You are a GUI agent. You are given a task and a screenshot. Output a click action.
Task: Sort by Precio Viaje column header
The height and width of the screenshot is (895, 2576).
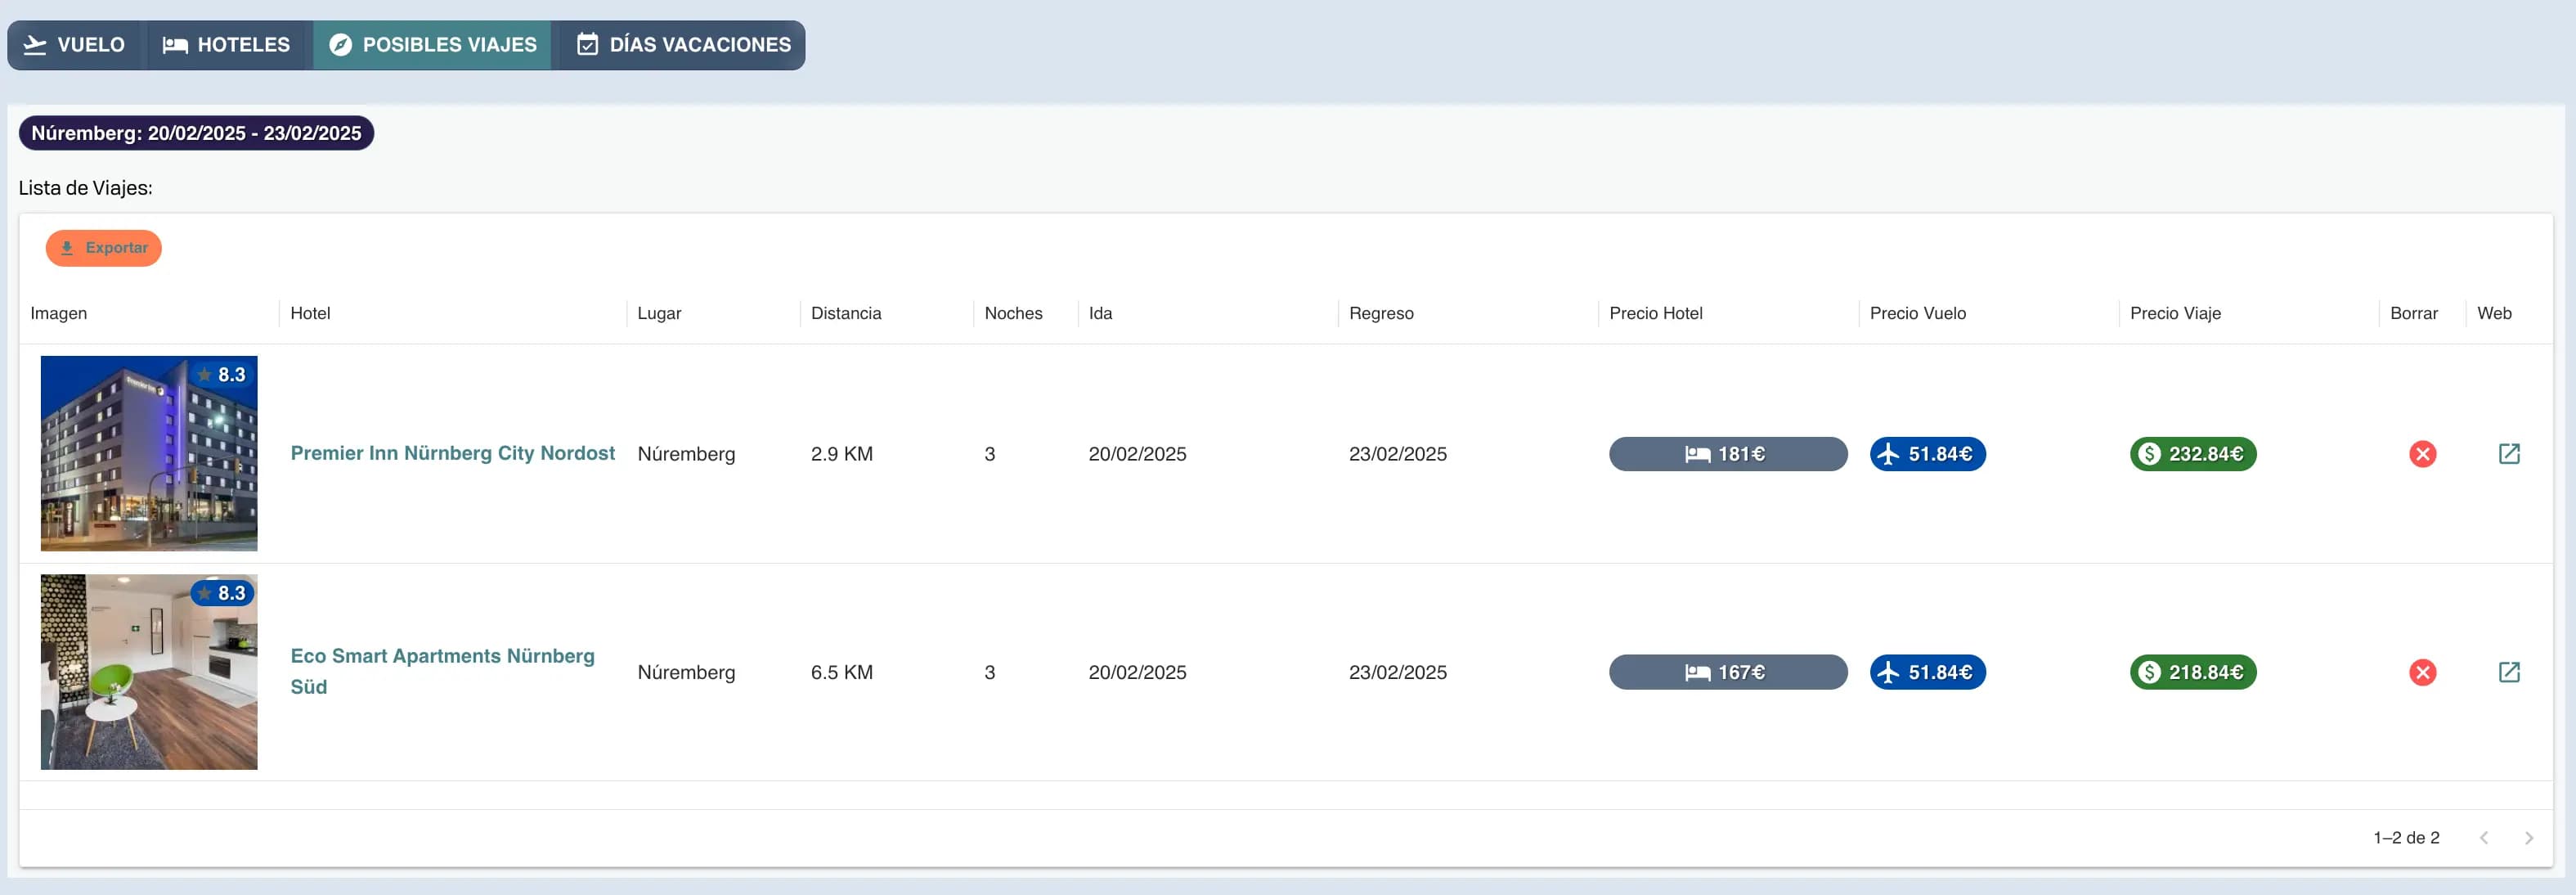[x=2175, y=313]
